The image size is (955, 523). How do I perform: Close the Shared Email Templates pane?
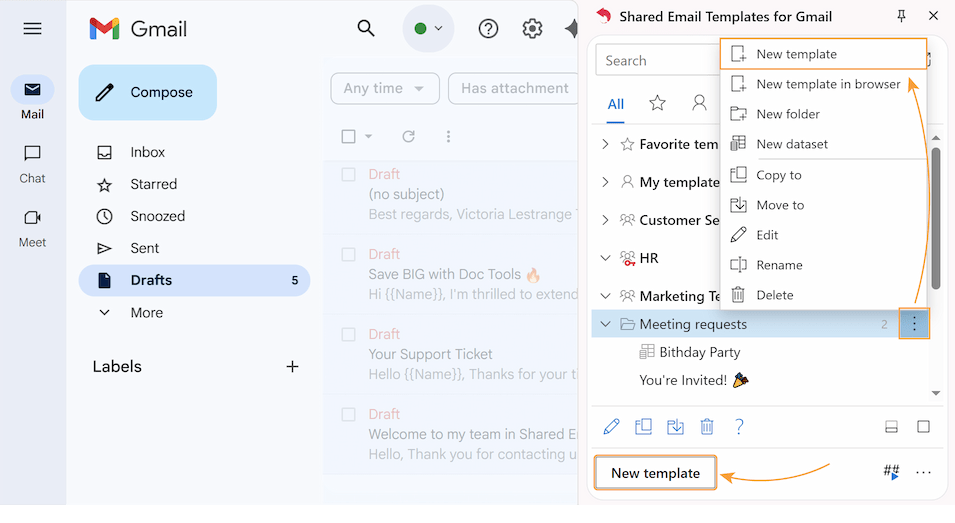[x=933, y=16]
